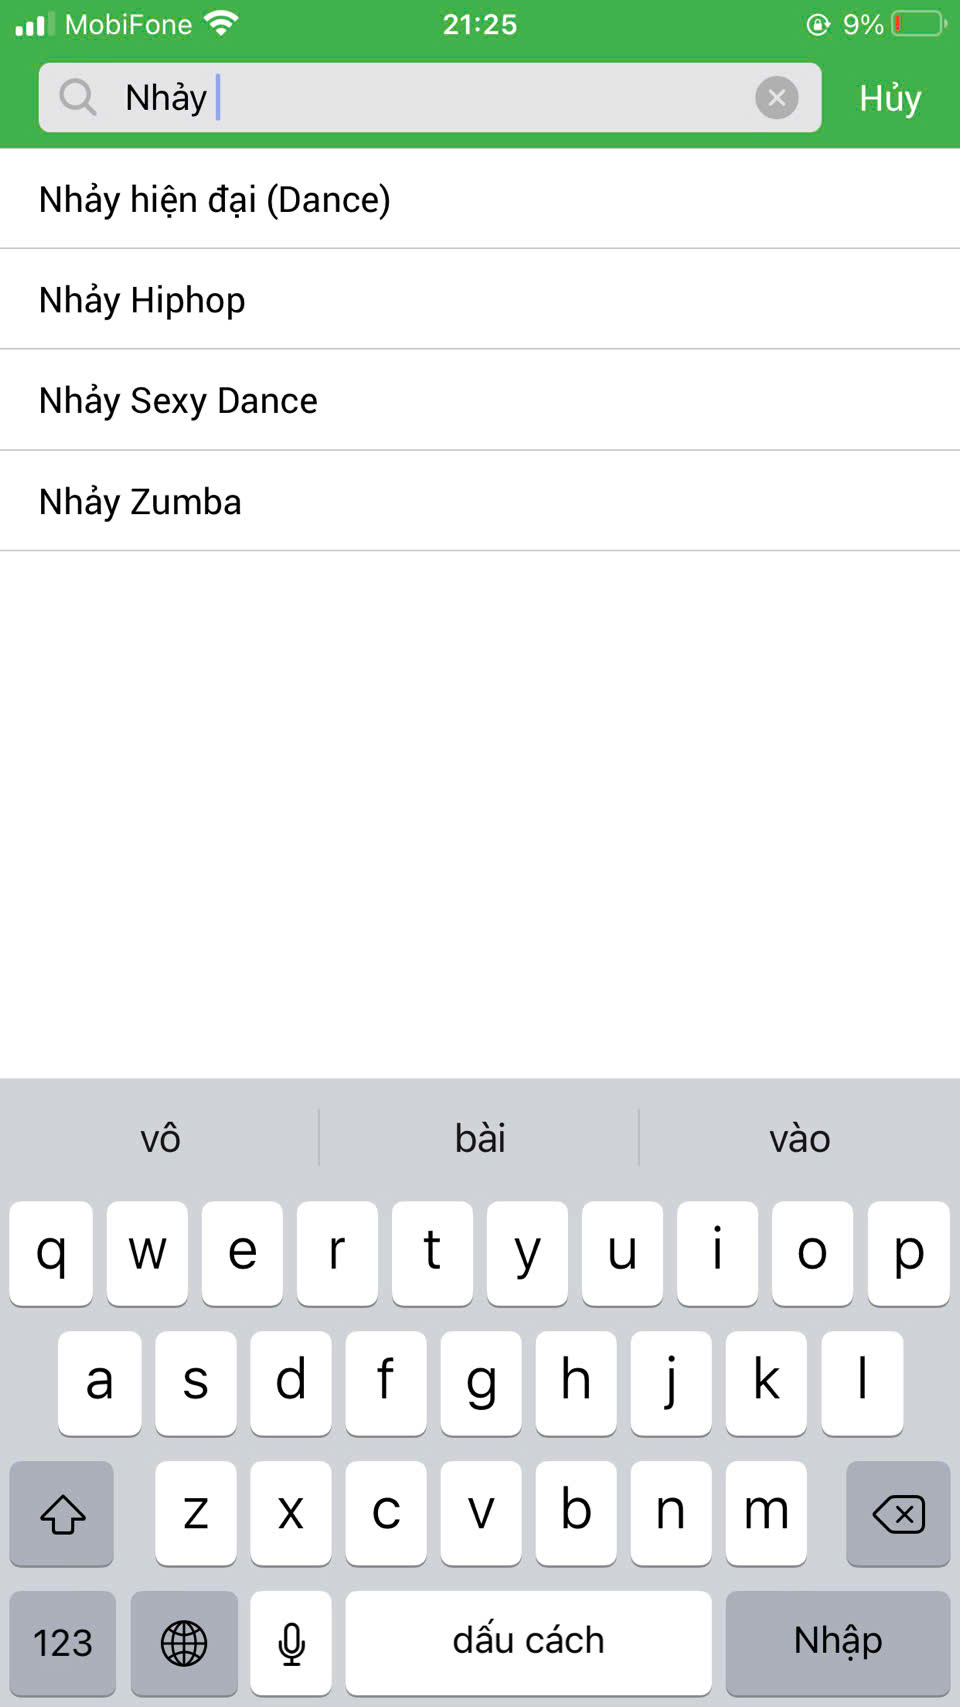Choose the Nhảy Zumba suggestion
The width and height of the screenshot is (960, 1707).
[480, 501]
